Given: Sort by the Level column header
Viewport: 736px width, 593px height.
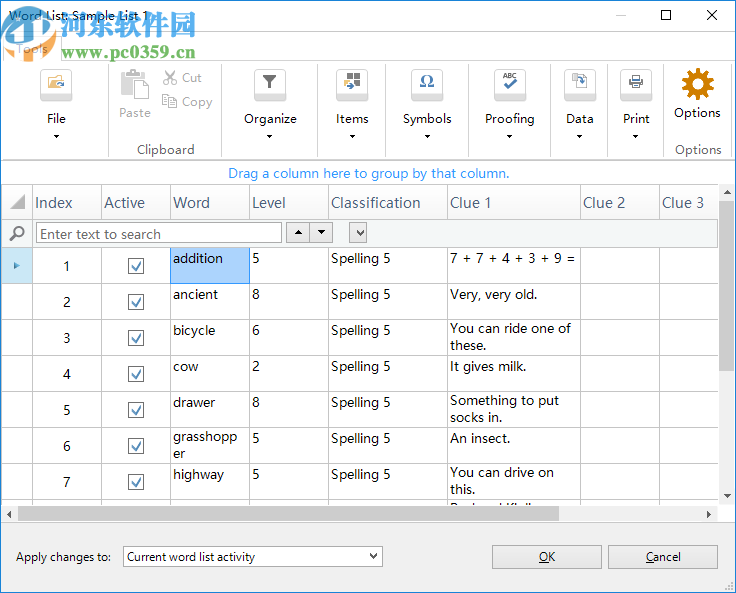Looking at the screenshot, I should (x=289, y=202).
